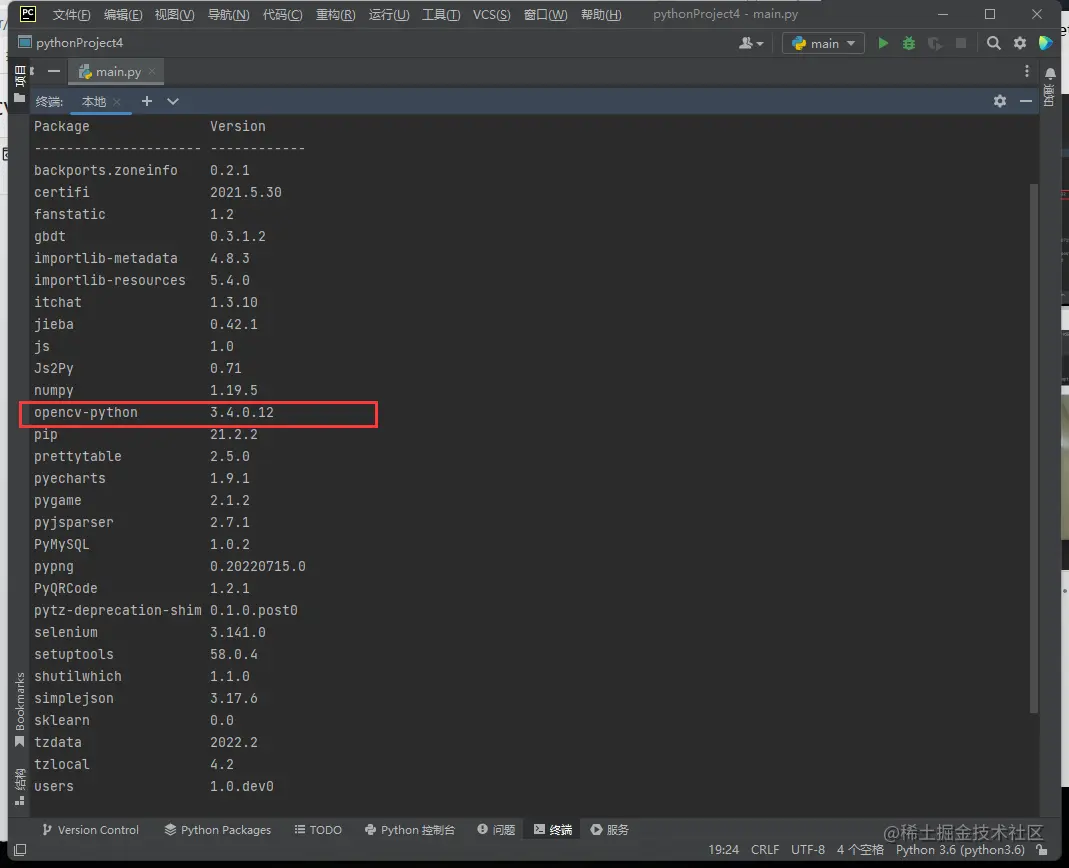
Task: Click the terminal vertical scrollbar
Action: click(1034, 448)
